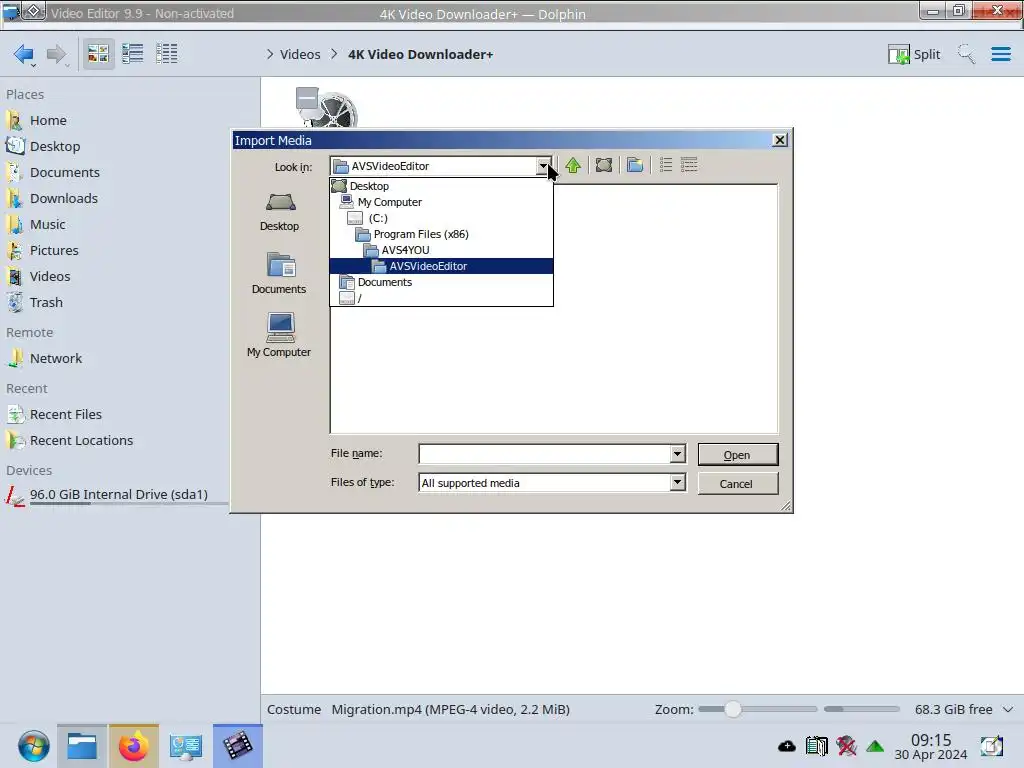Switch Import Media to details view
This screenshot has width=1024, height=768.
(689, 165)
